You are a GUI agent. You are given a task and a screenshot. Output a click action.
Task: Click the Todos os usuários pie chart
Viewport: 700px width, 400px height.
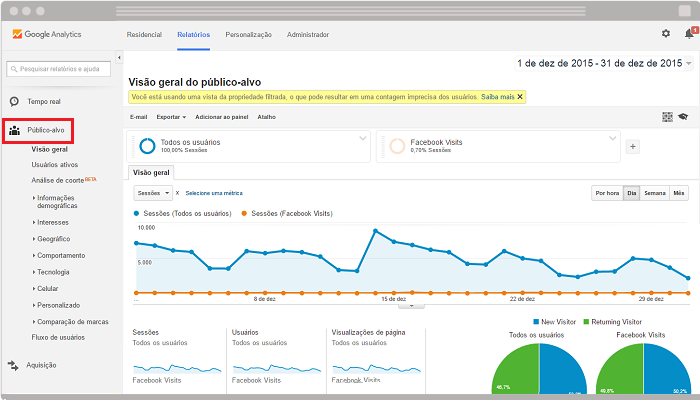click(539, 368)
